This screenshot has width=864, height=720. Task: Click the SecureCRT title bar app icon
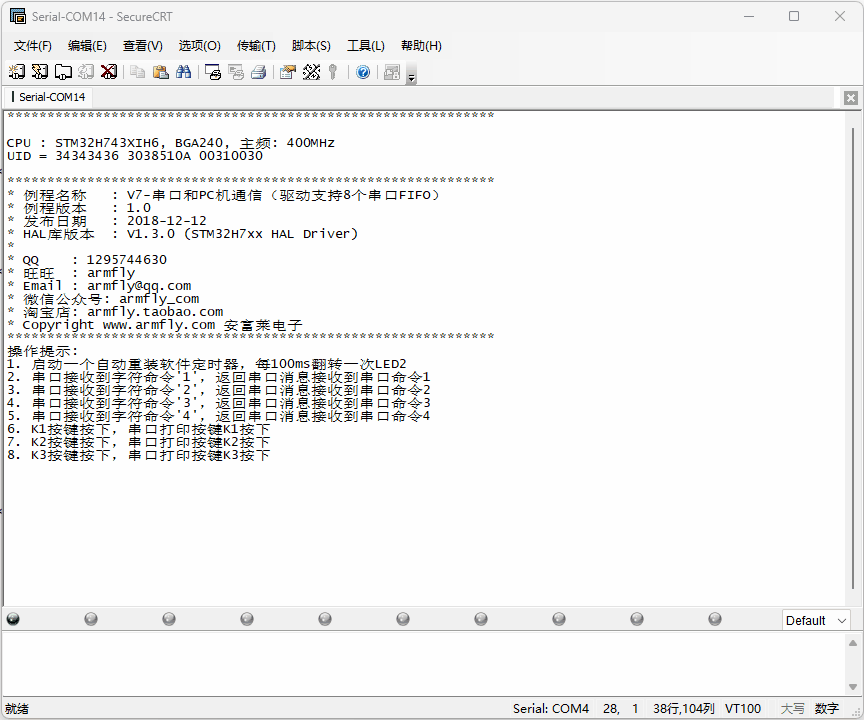pyautogui.click(x=18, y=17)
